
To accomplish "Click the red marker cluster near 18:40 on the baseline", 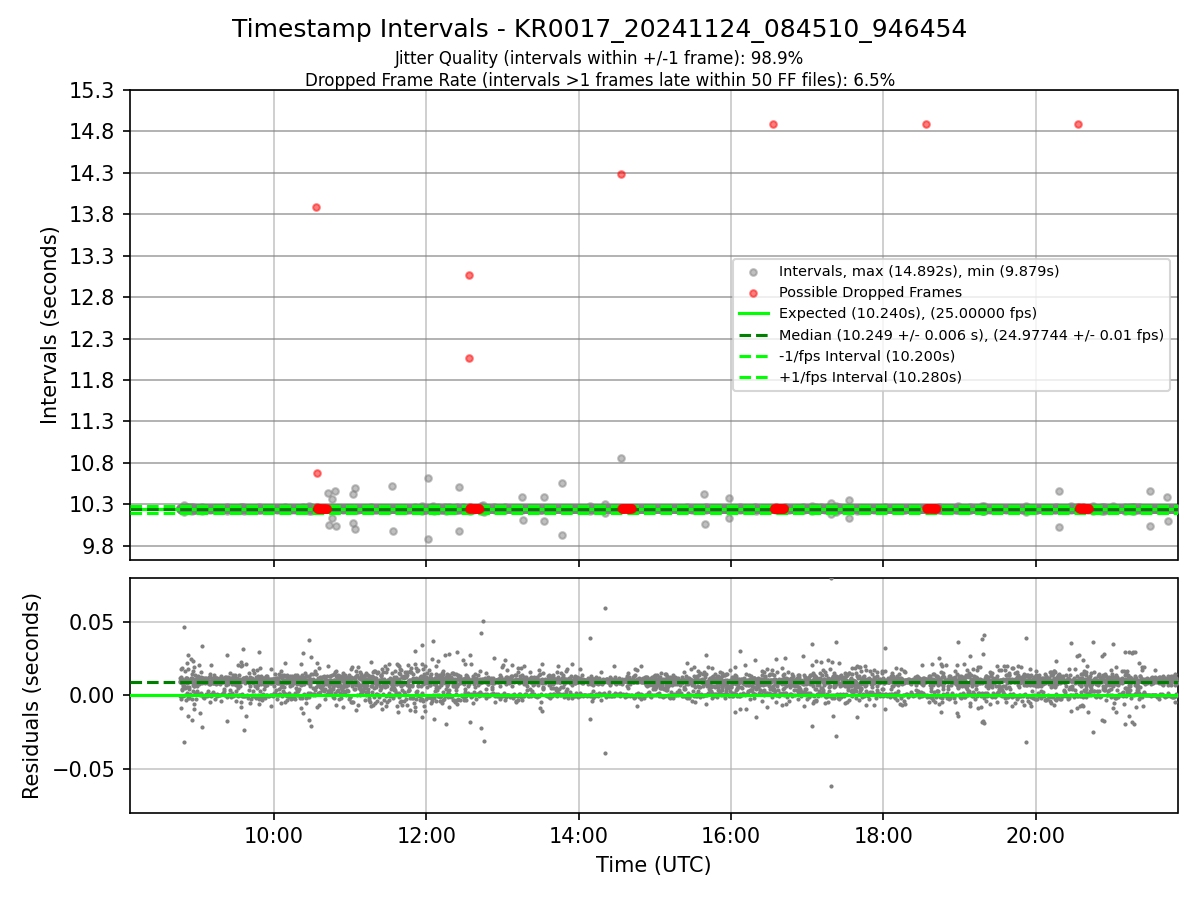I will tap(931, 509).
